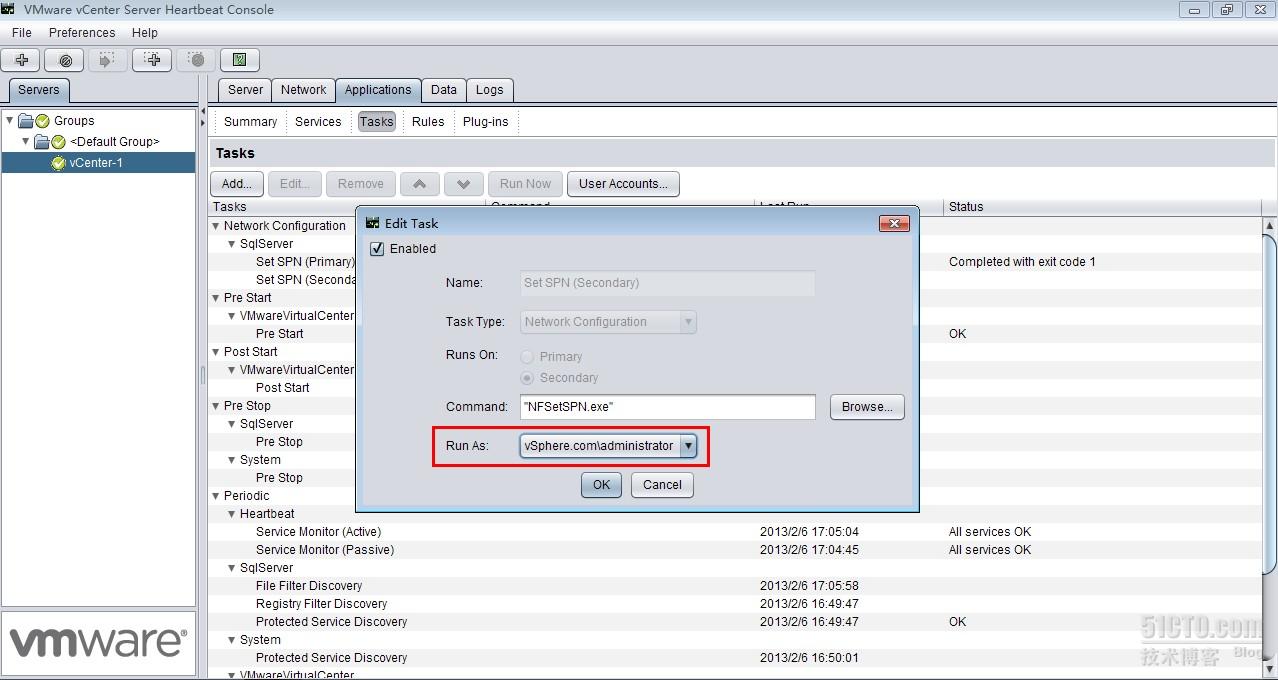Select the Registry Filter Discovery task row
The width and height of the screenshot is (1278, 680).
click(735, 604)
